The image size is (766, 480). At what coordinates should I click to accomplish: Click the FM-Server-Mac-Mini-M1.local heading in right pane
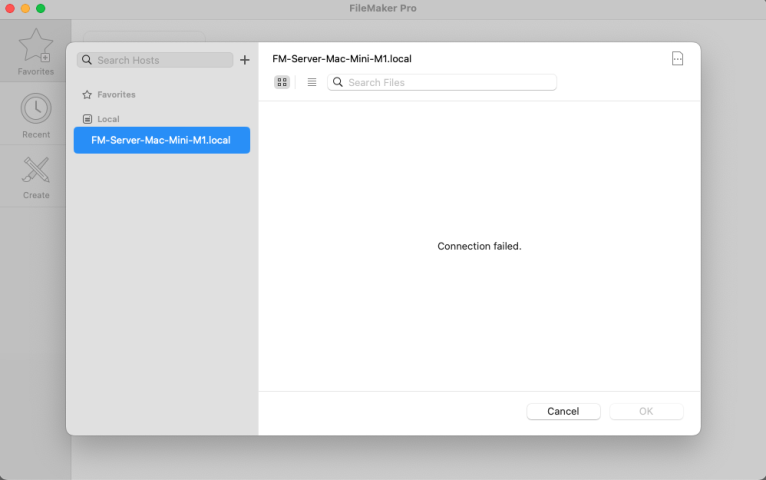[342, 59]
